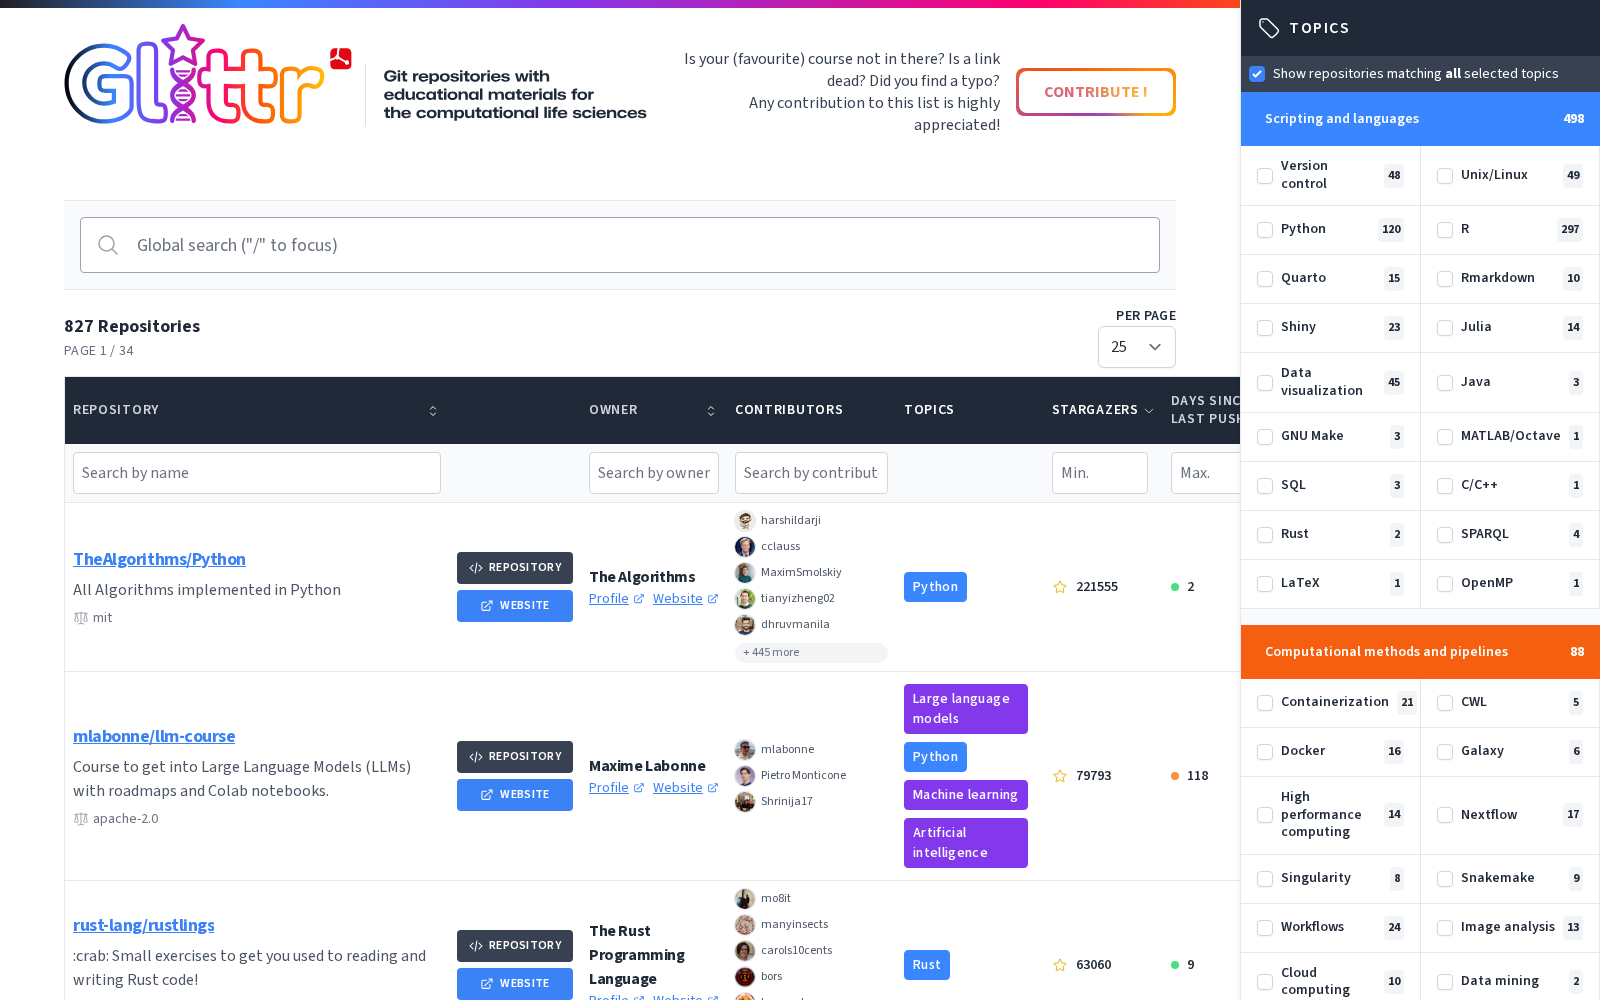Click the mit license scale icon
Viewport: 1600px width, 1000px height.
pos(81,618)
